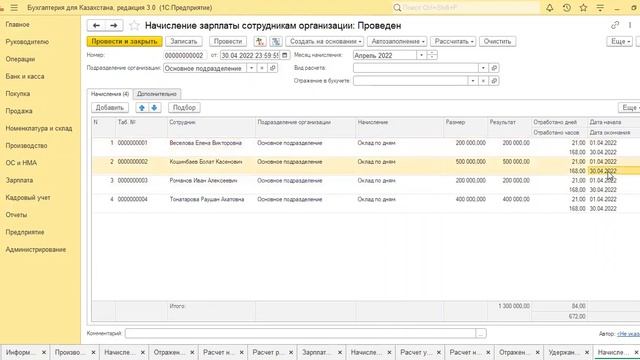
Task: Click Добавить row button
Action: pyautogui.click(x=110, y=108)
